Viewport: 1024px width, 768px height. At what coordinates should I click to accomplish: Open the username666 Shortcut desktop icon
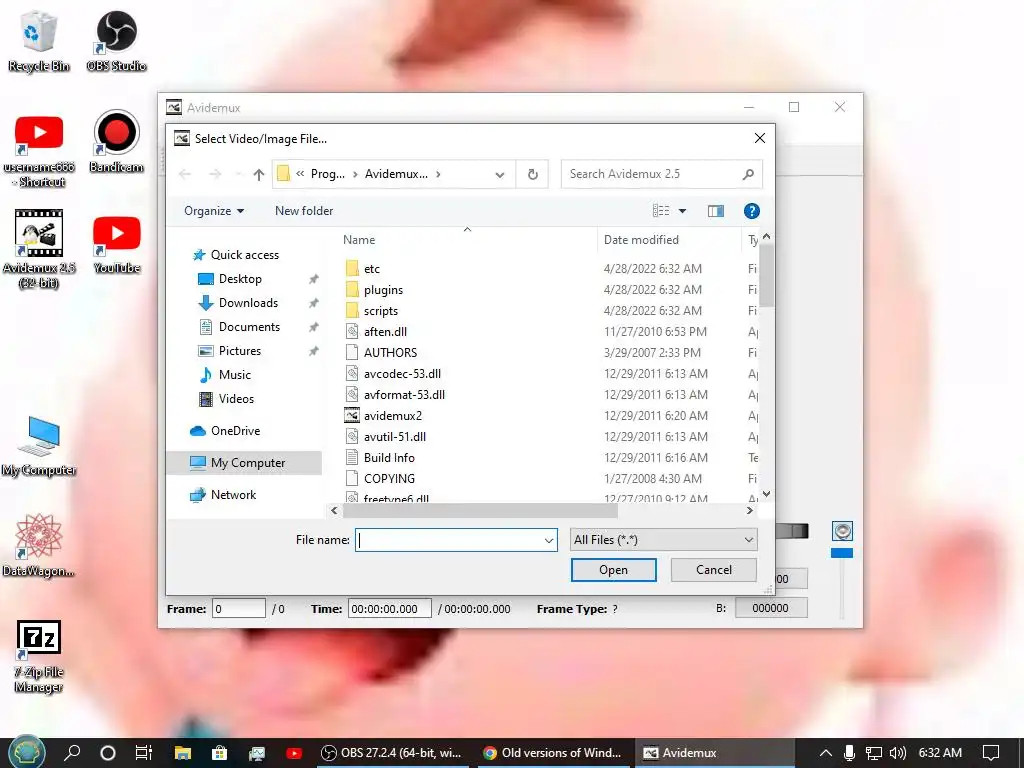click(39, 150)
